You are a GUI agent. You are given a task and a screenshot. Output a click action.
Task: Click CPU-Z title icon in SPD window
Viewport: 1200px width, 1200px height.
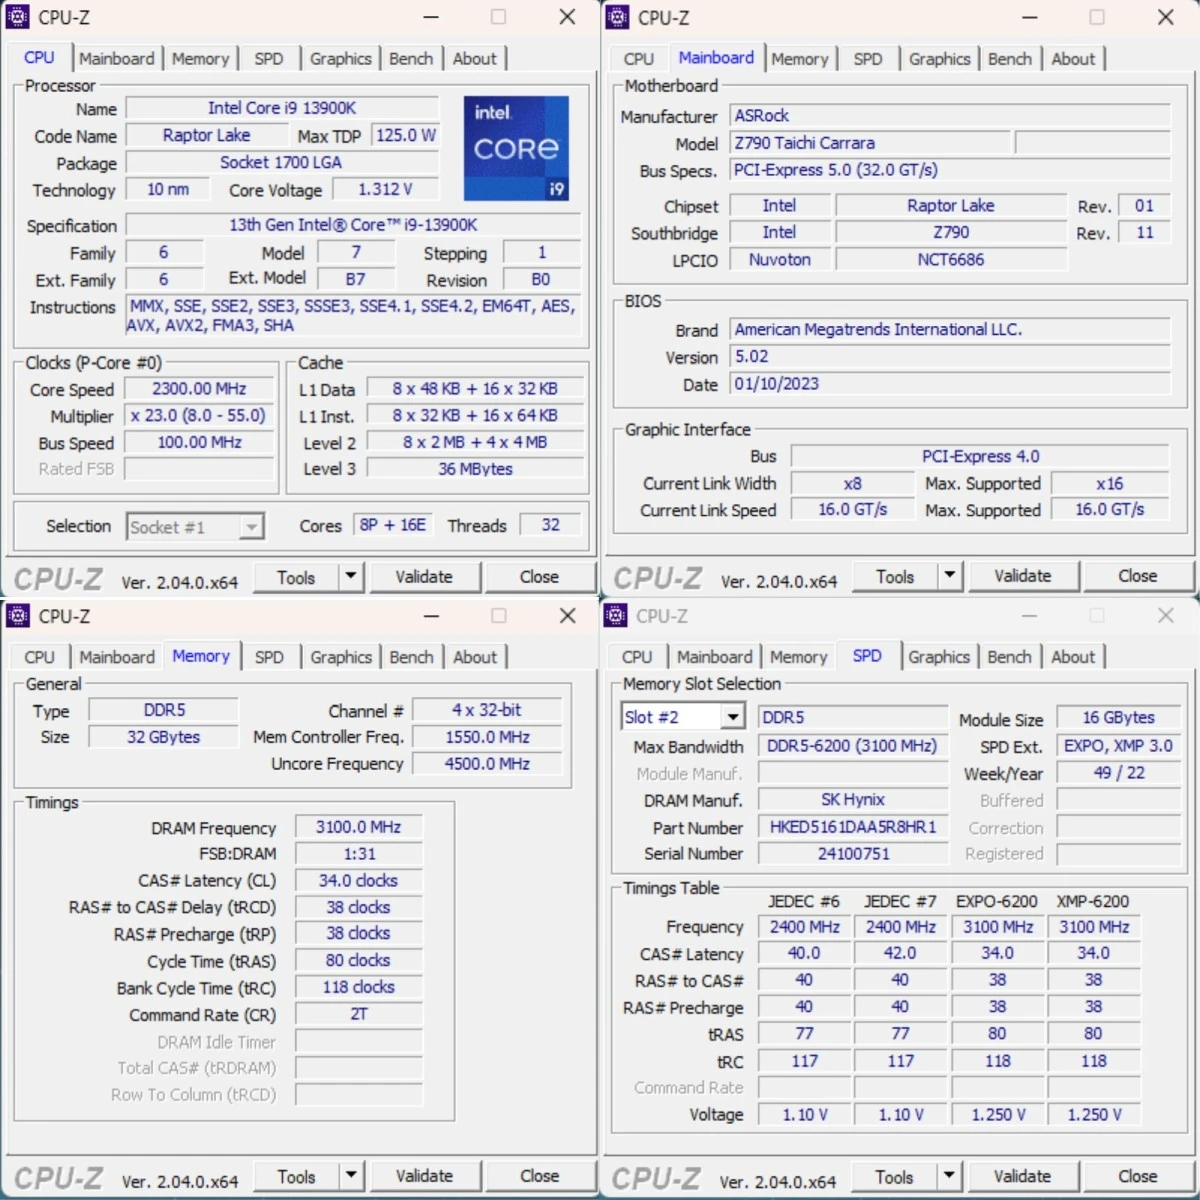pos(616,616)
